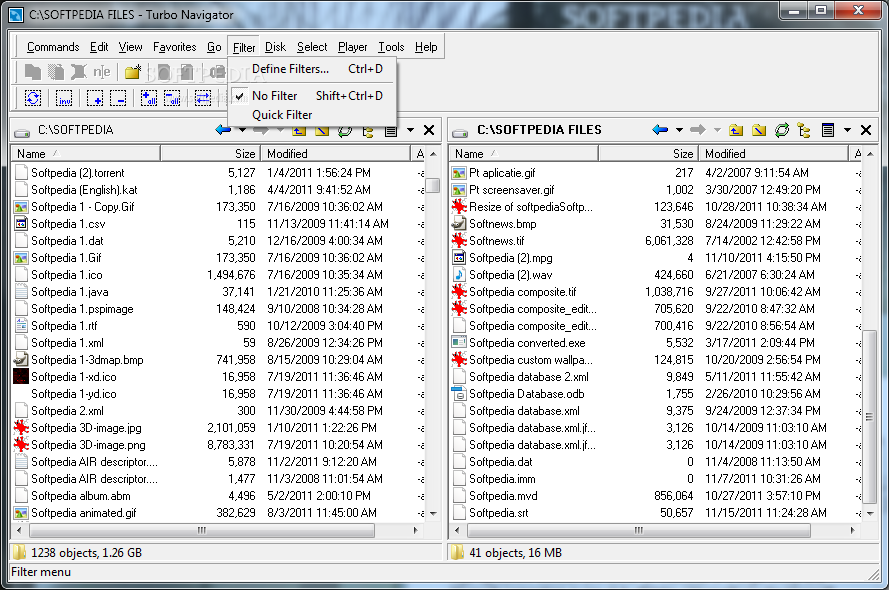The image size is (889, 590).
Task: Open the Tools menu
Action: click(x=391, y=47)
